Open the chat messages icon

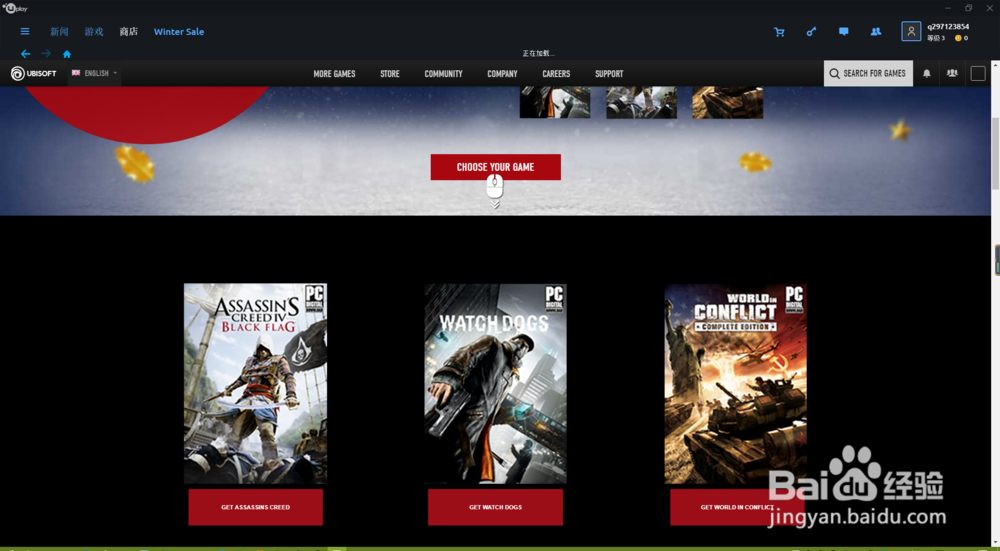point(844,31)
